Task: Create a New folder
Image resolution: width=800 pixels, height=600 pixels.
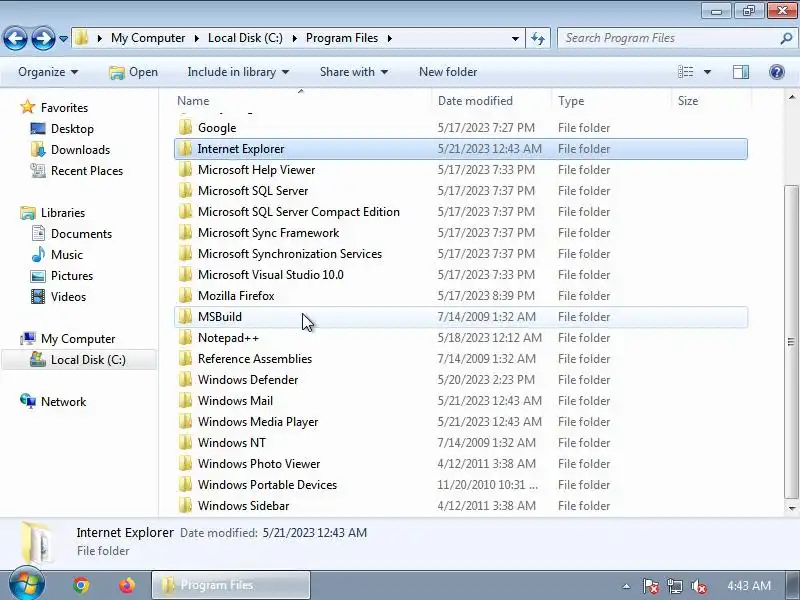Action: [448, 72]
